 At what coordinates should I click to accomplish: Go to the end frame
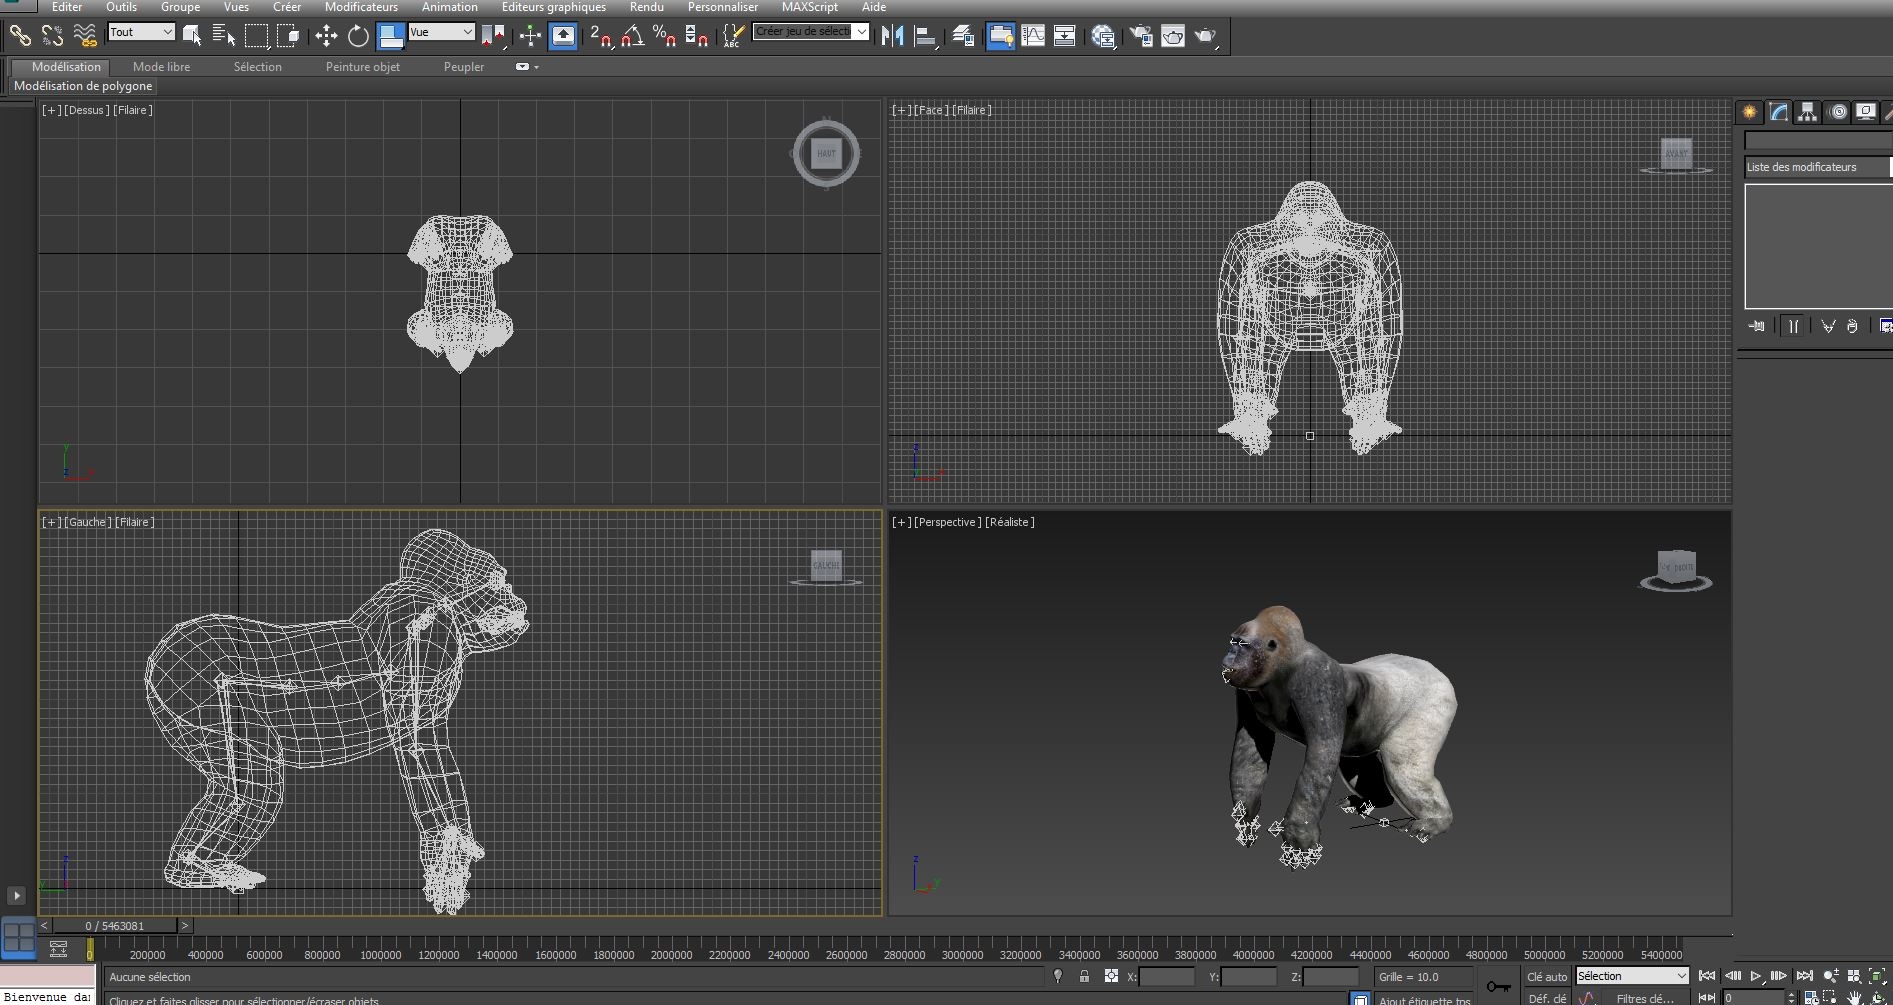point(1804,976)
